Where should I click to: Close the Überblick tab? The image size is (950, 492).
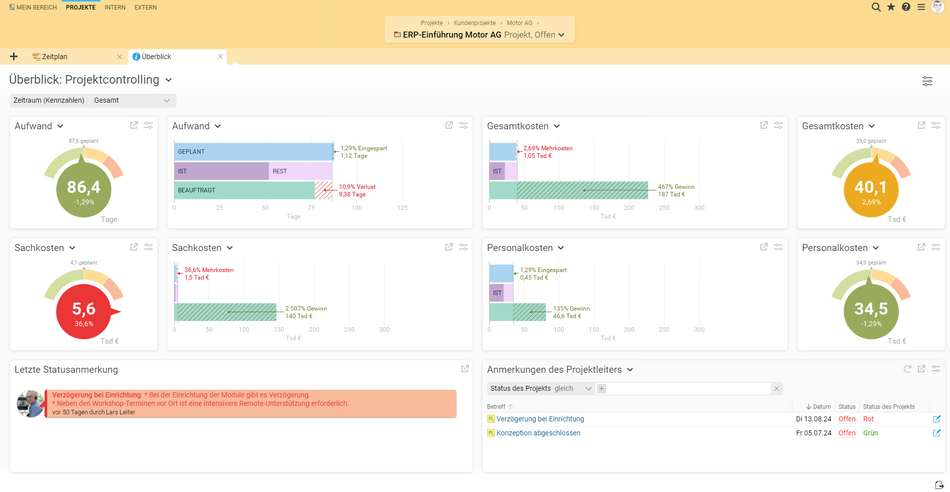pyautogui.click(x=220, y=57)
